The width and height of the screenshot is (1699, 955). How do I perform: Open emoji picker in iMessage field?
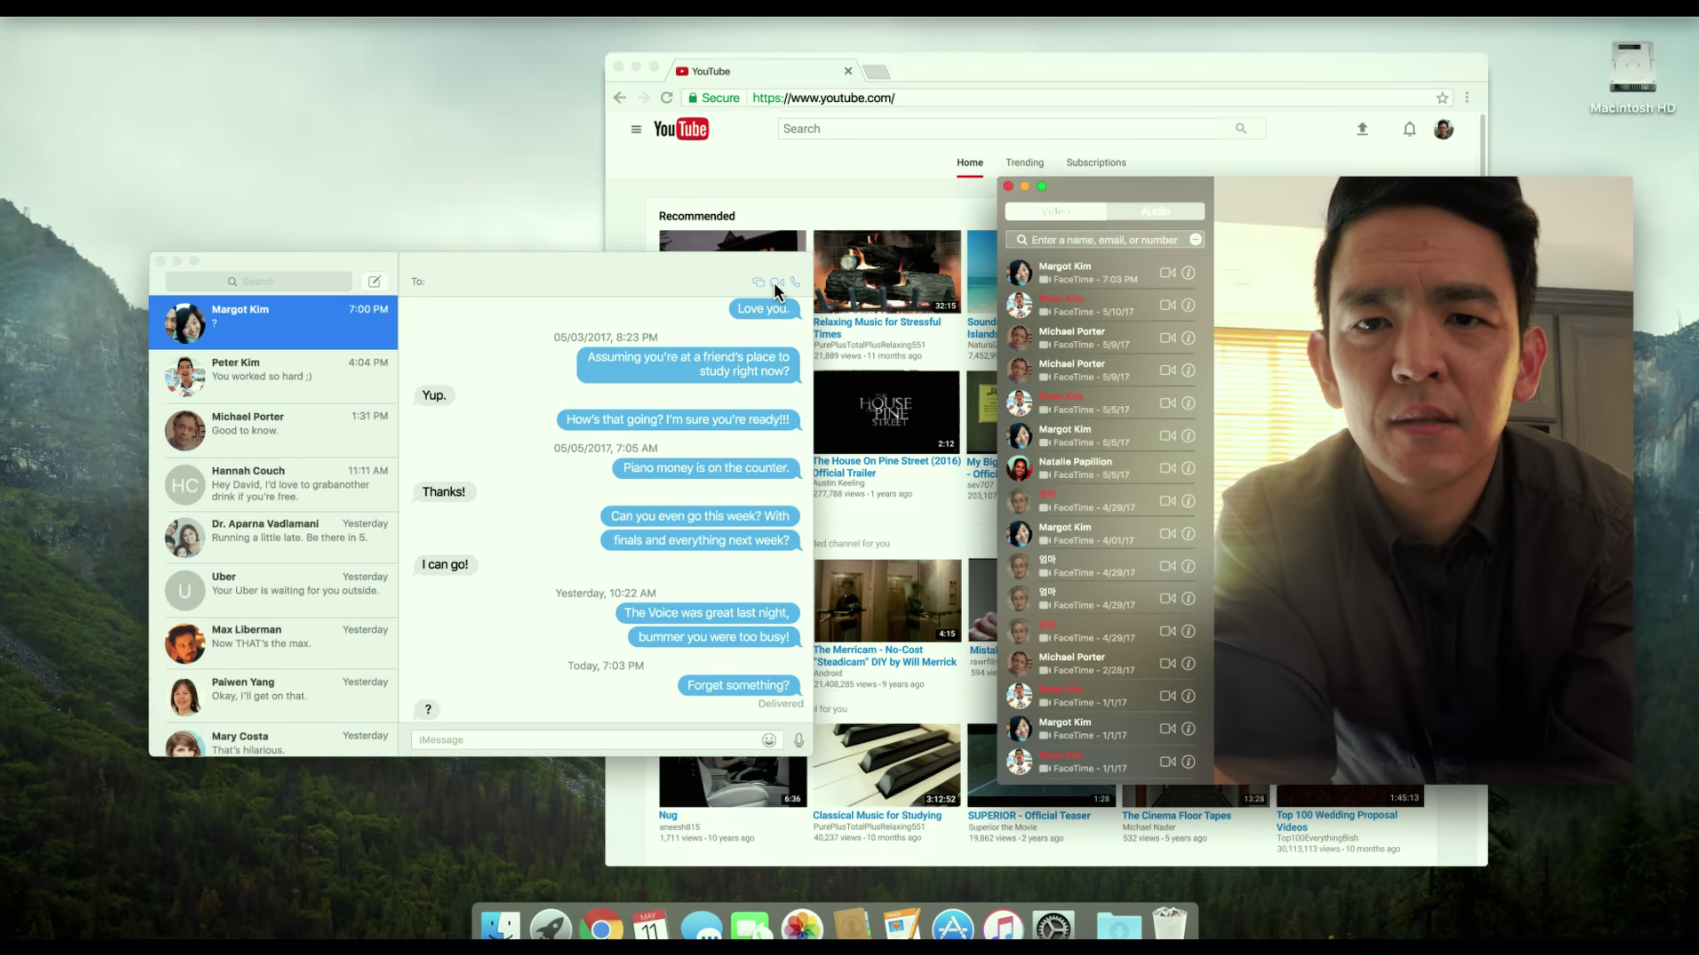(768, 740)
